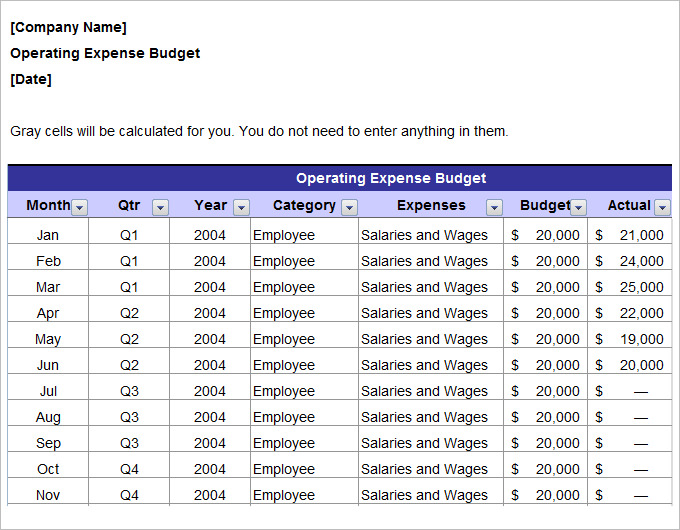Click the Actual column header label

point(629,205)
